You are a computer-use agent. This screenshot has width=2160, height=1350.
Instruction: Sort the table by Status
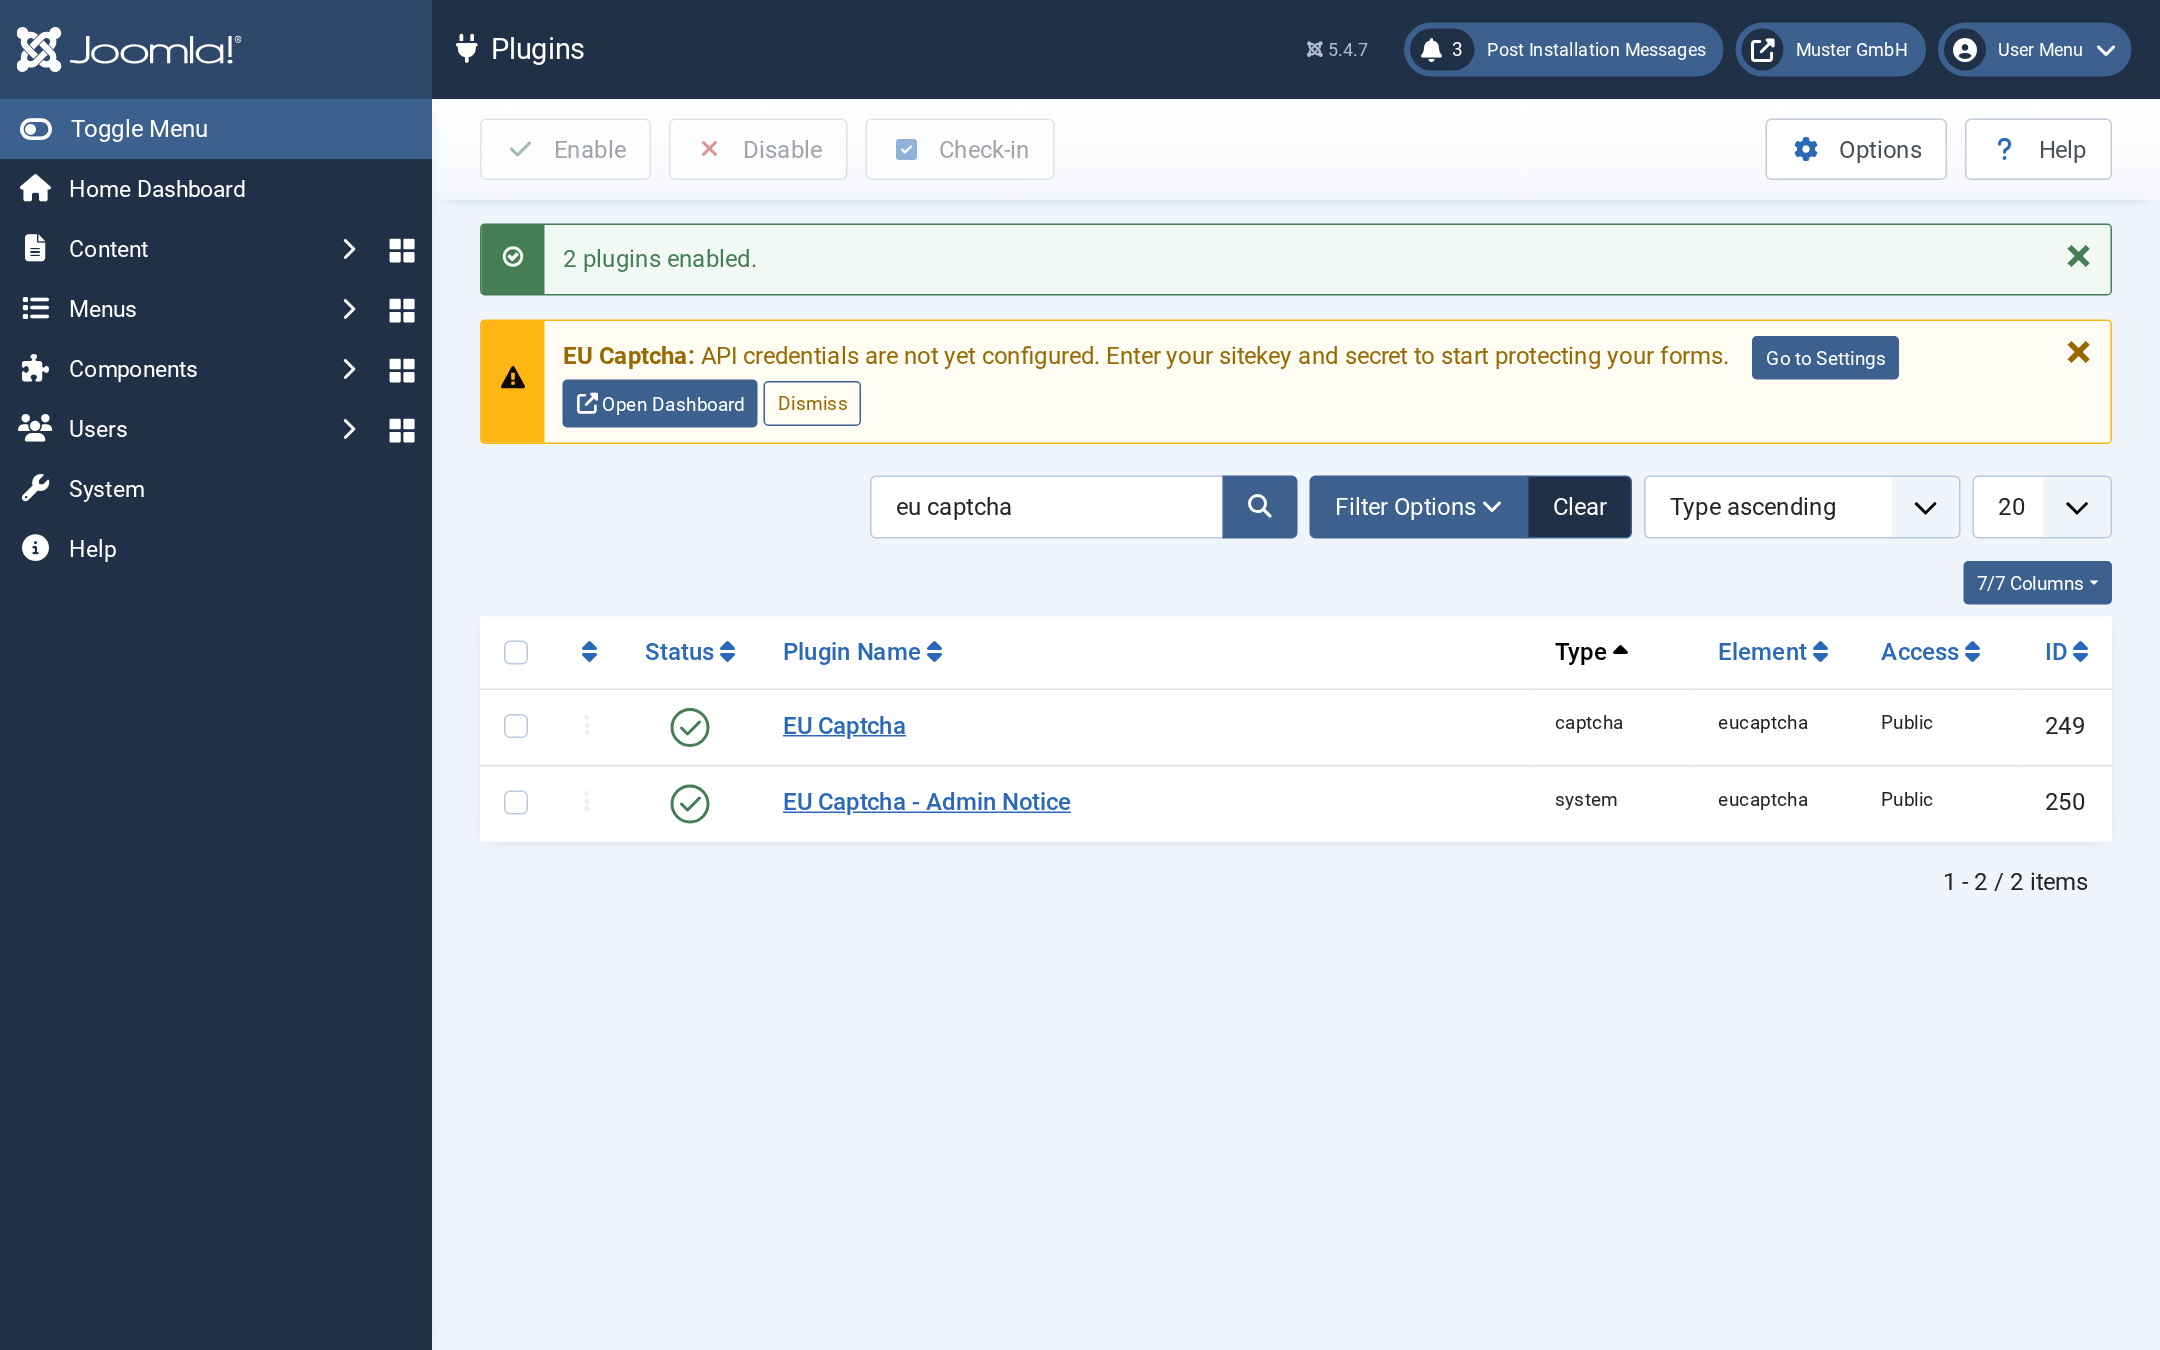click(690, 652)
